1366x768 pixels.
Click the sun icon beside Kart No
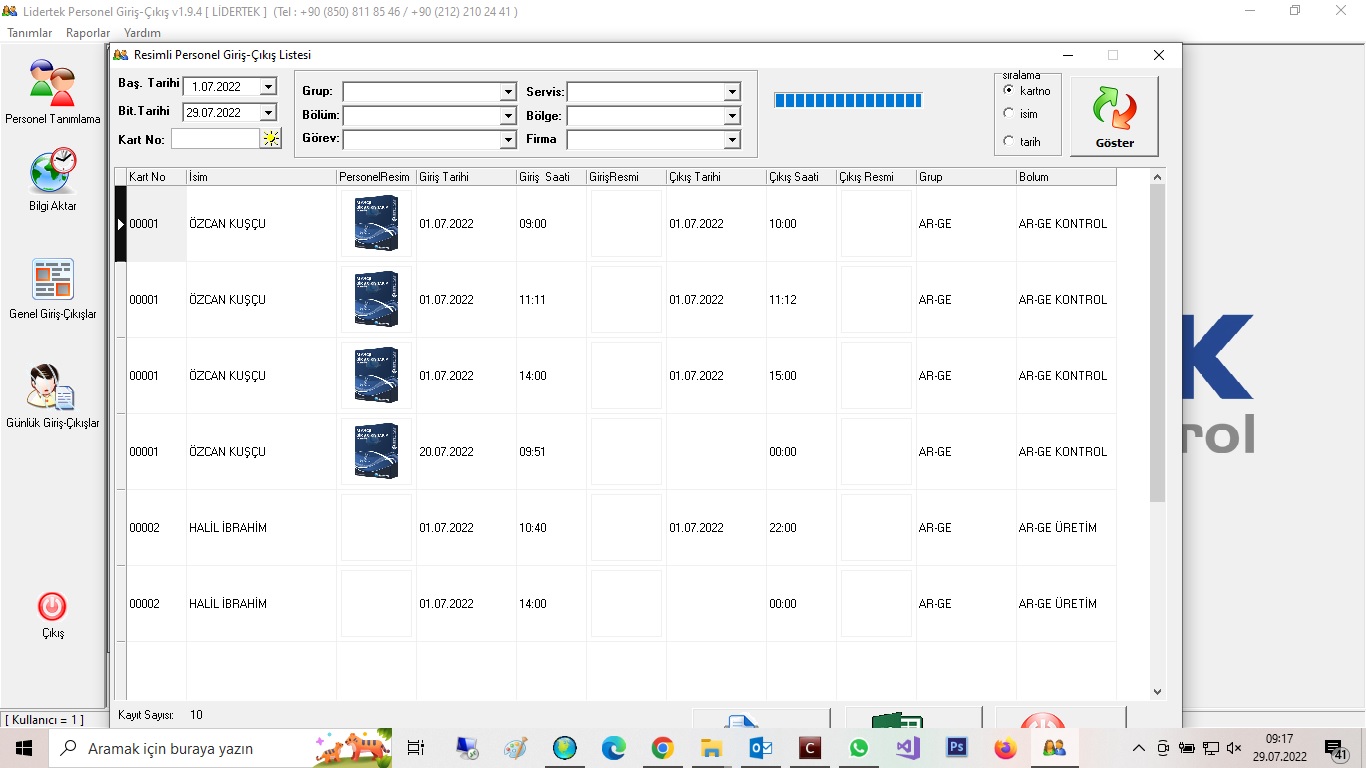tap(271, 139)
